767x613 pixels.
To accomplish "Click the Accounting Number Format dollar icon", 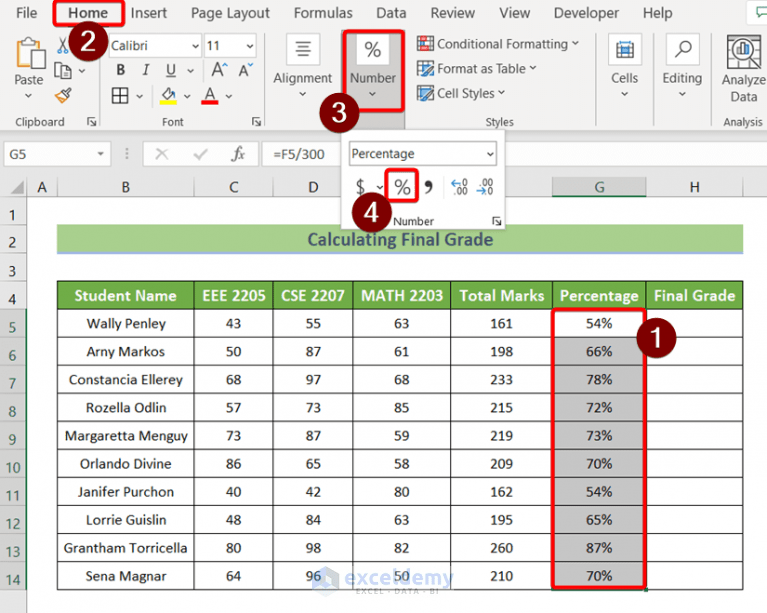I will coord(360,187).
